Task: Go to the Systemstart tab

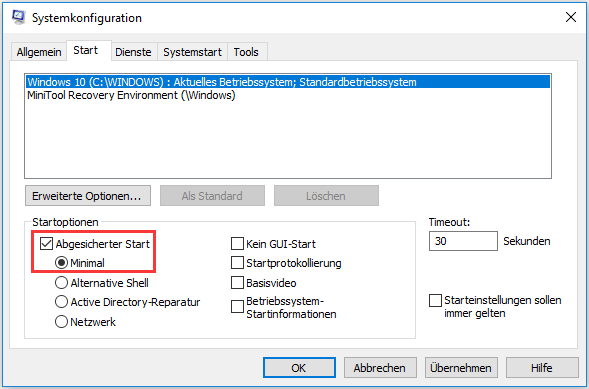Action: point(192,52)
